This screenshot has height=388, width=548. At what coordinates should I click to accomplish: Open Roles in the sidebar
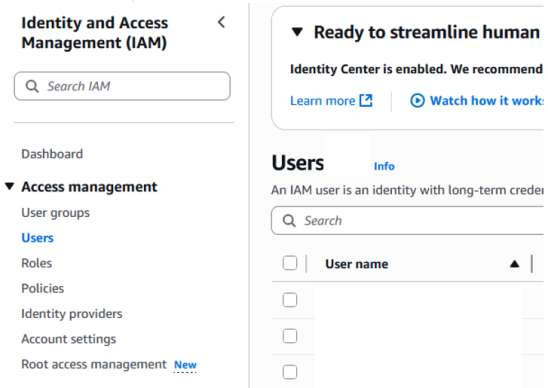37,263
